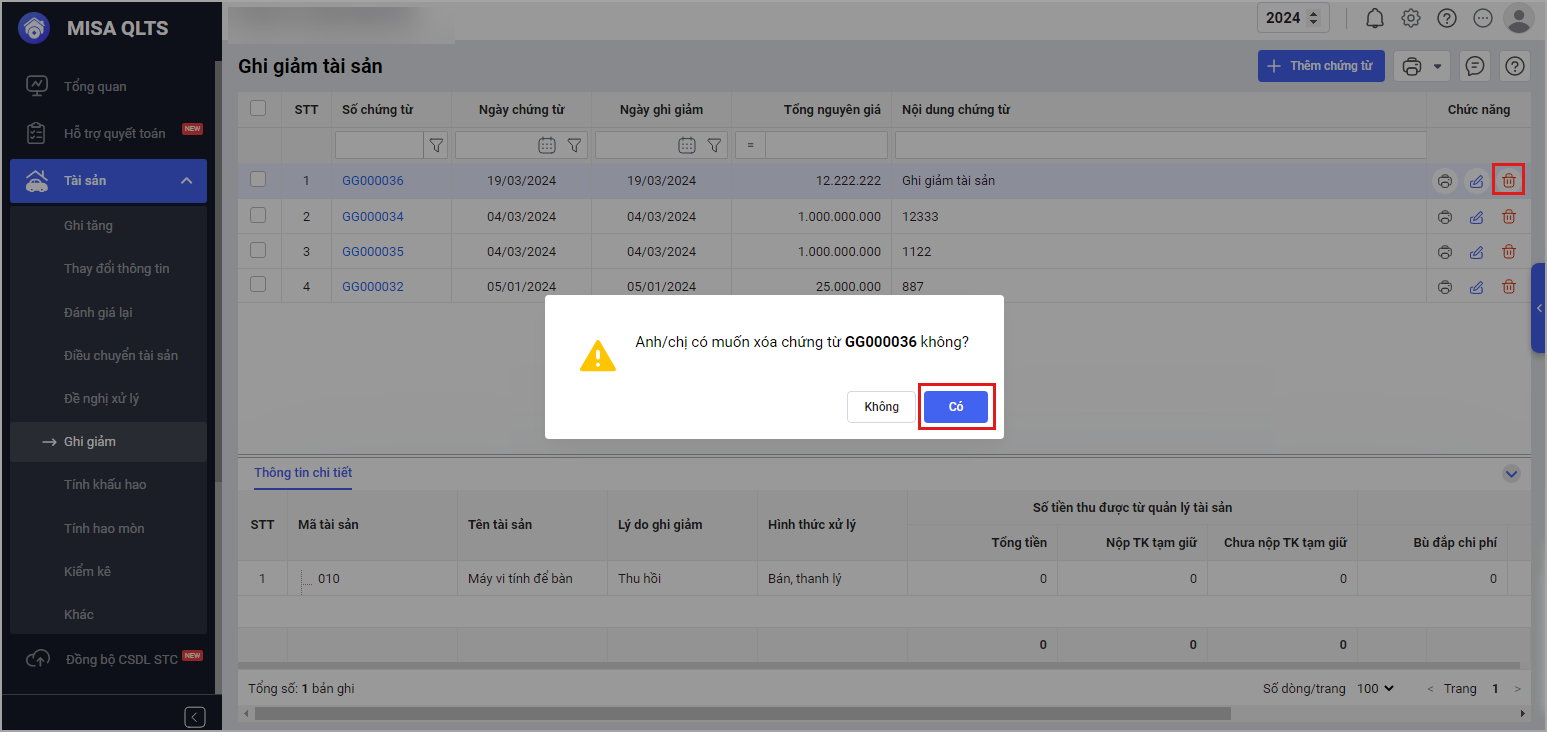Click filter funnel for Ngày ghi giảm
Image resolution: width=1547 pixels, height=732 pixels.
point(714,145)
